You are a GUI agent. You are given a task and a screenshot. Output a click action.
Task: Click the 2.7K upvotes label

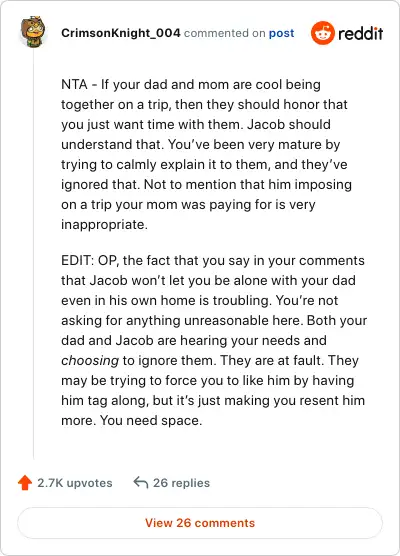coord(75,483)
